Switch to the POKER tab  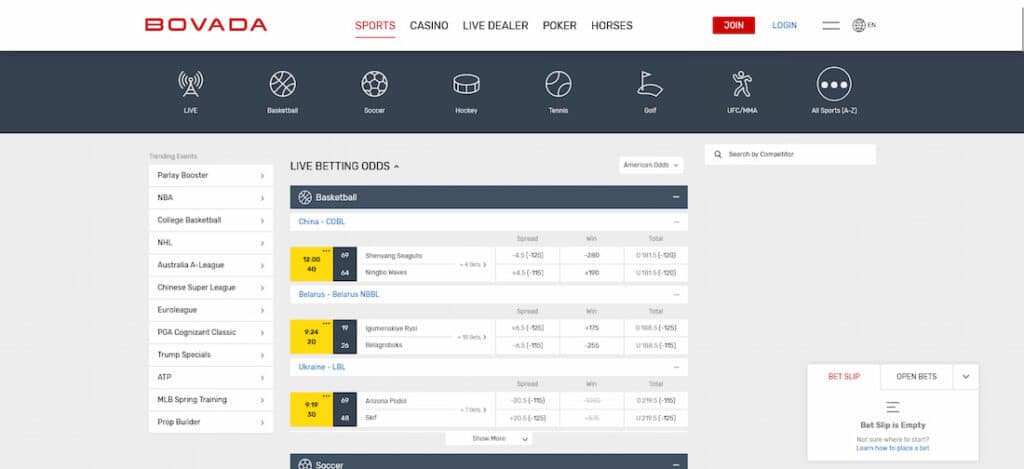point(560,25)
